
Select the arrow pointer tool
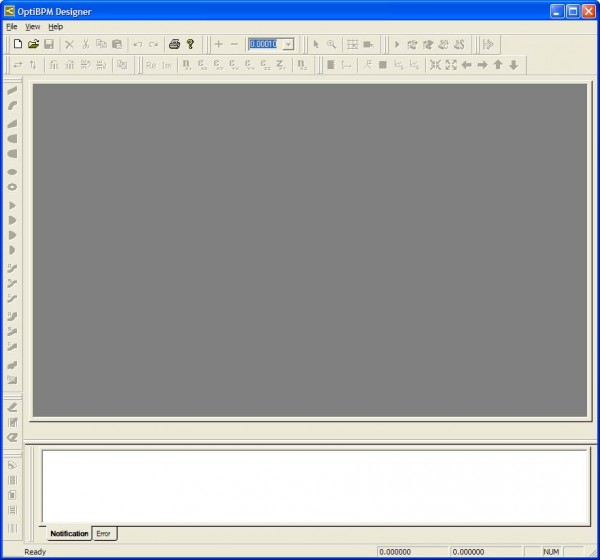click(x=316, y=44)
